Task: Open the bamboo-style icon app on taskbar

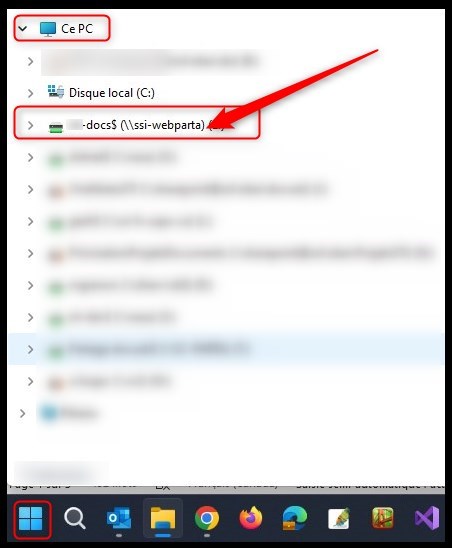Action: coord(383,519)
